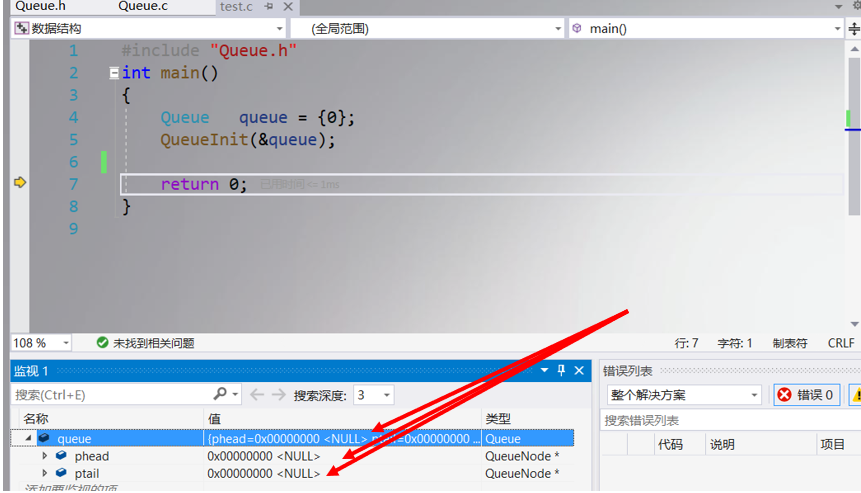The height and width of the screenshot is (493, 861).
Task: Click the CRLF line ending indicator
Action: coord(841,343)
